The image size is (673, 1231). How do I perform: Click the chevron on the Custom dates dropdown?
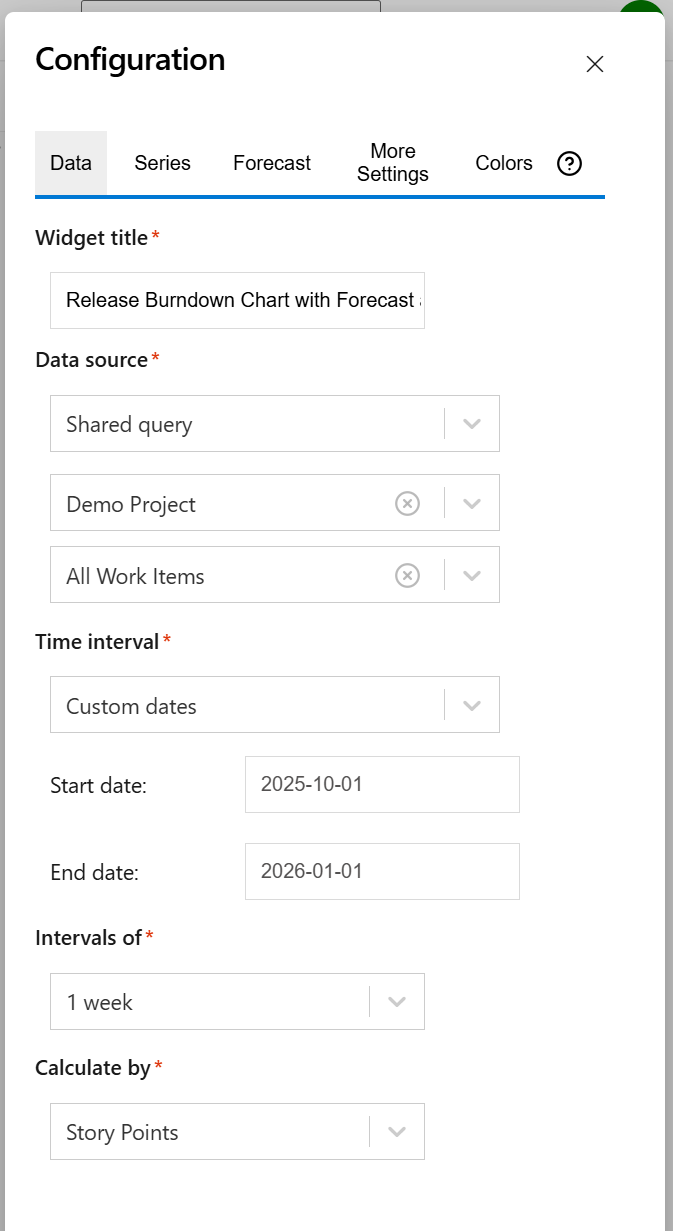click(x=472, y=704)
